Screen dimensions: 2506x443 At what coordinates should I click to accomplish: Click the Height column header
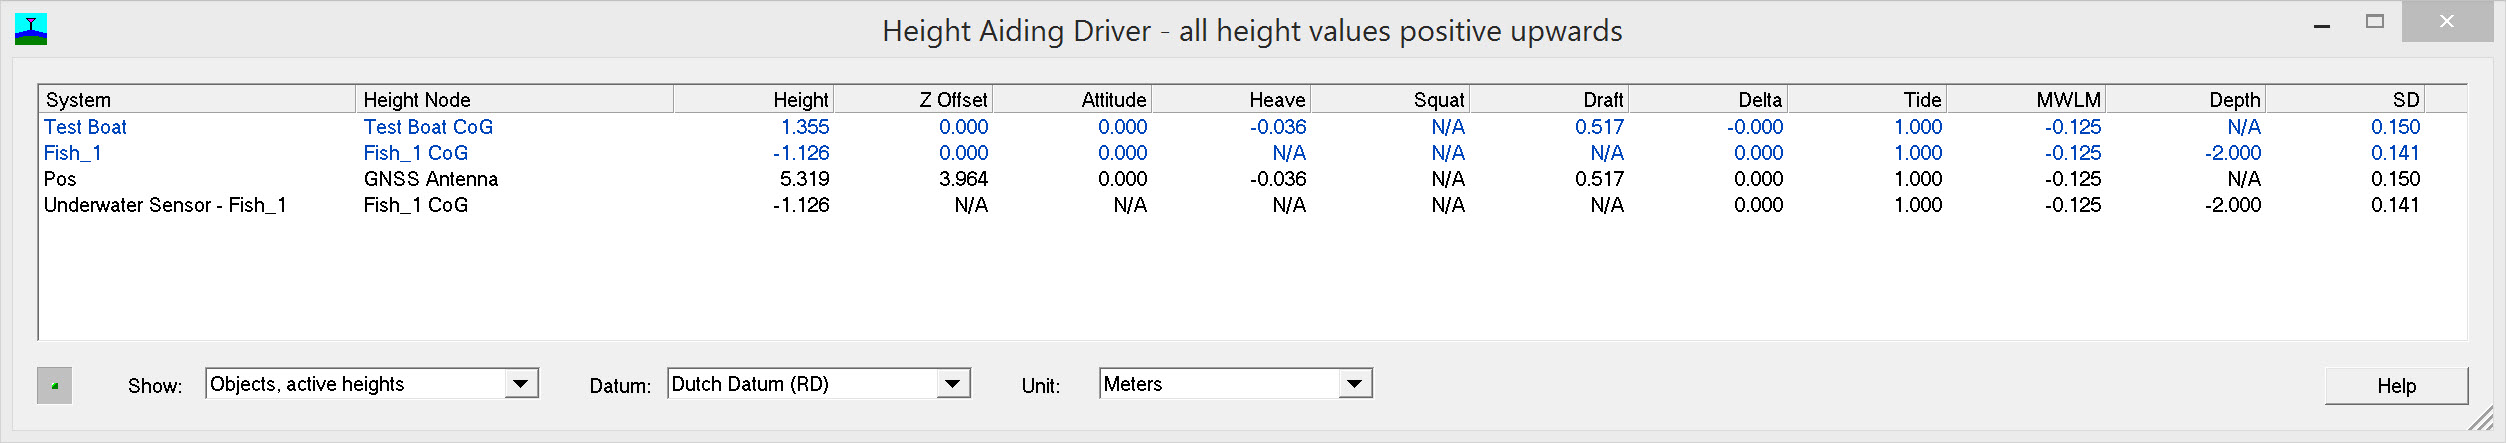[x=754, y=100]
